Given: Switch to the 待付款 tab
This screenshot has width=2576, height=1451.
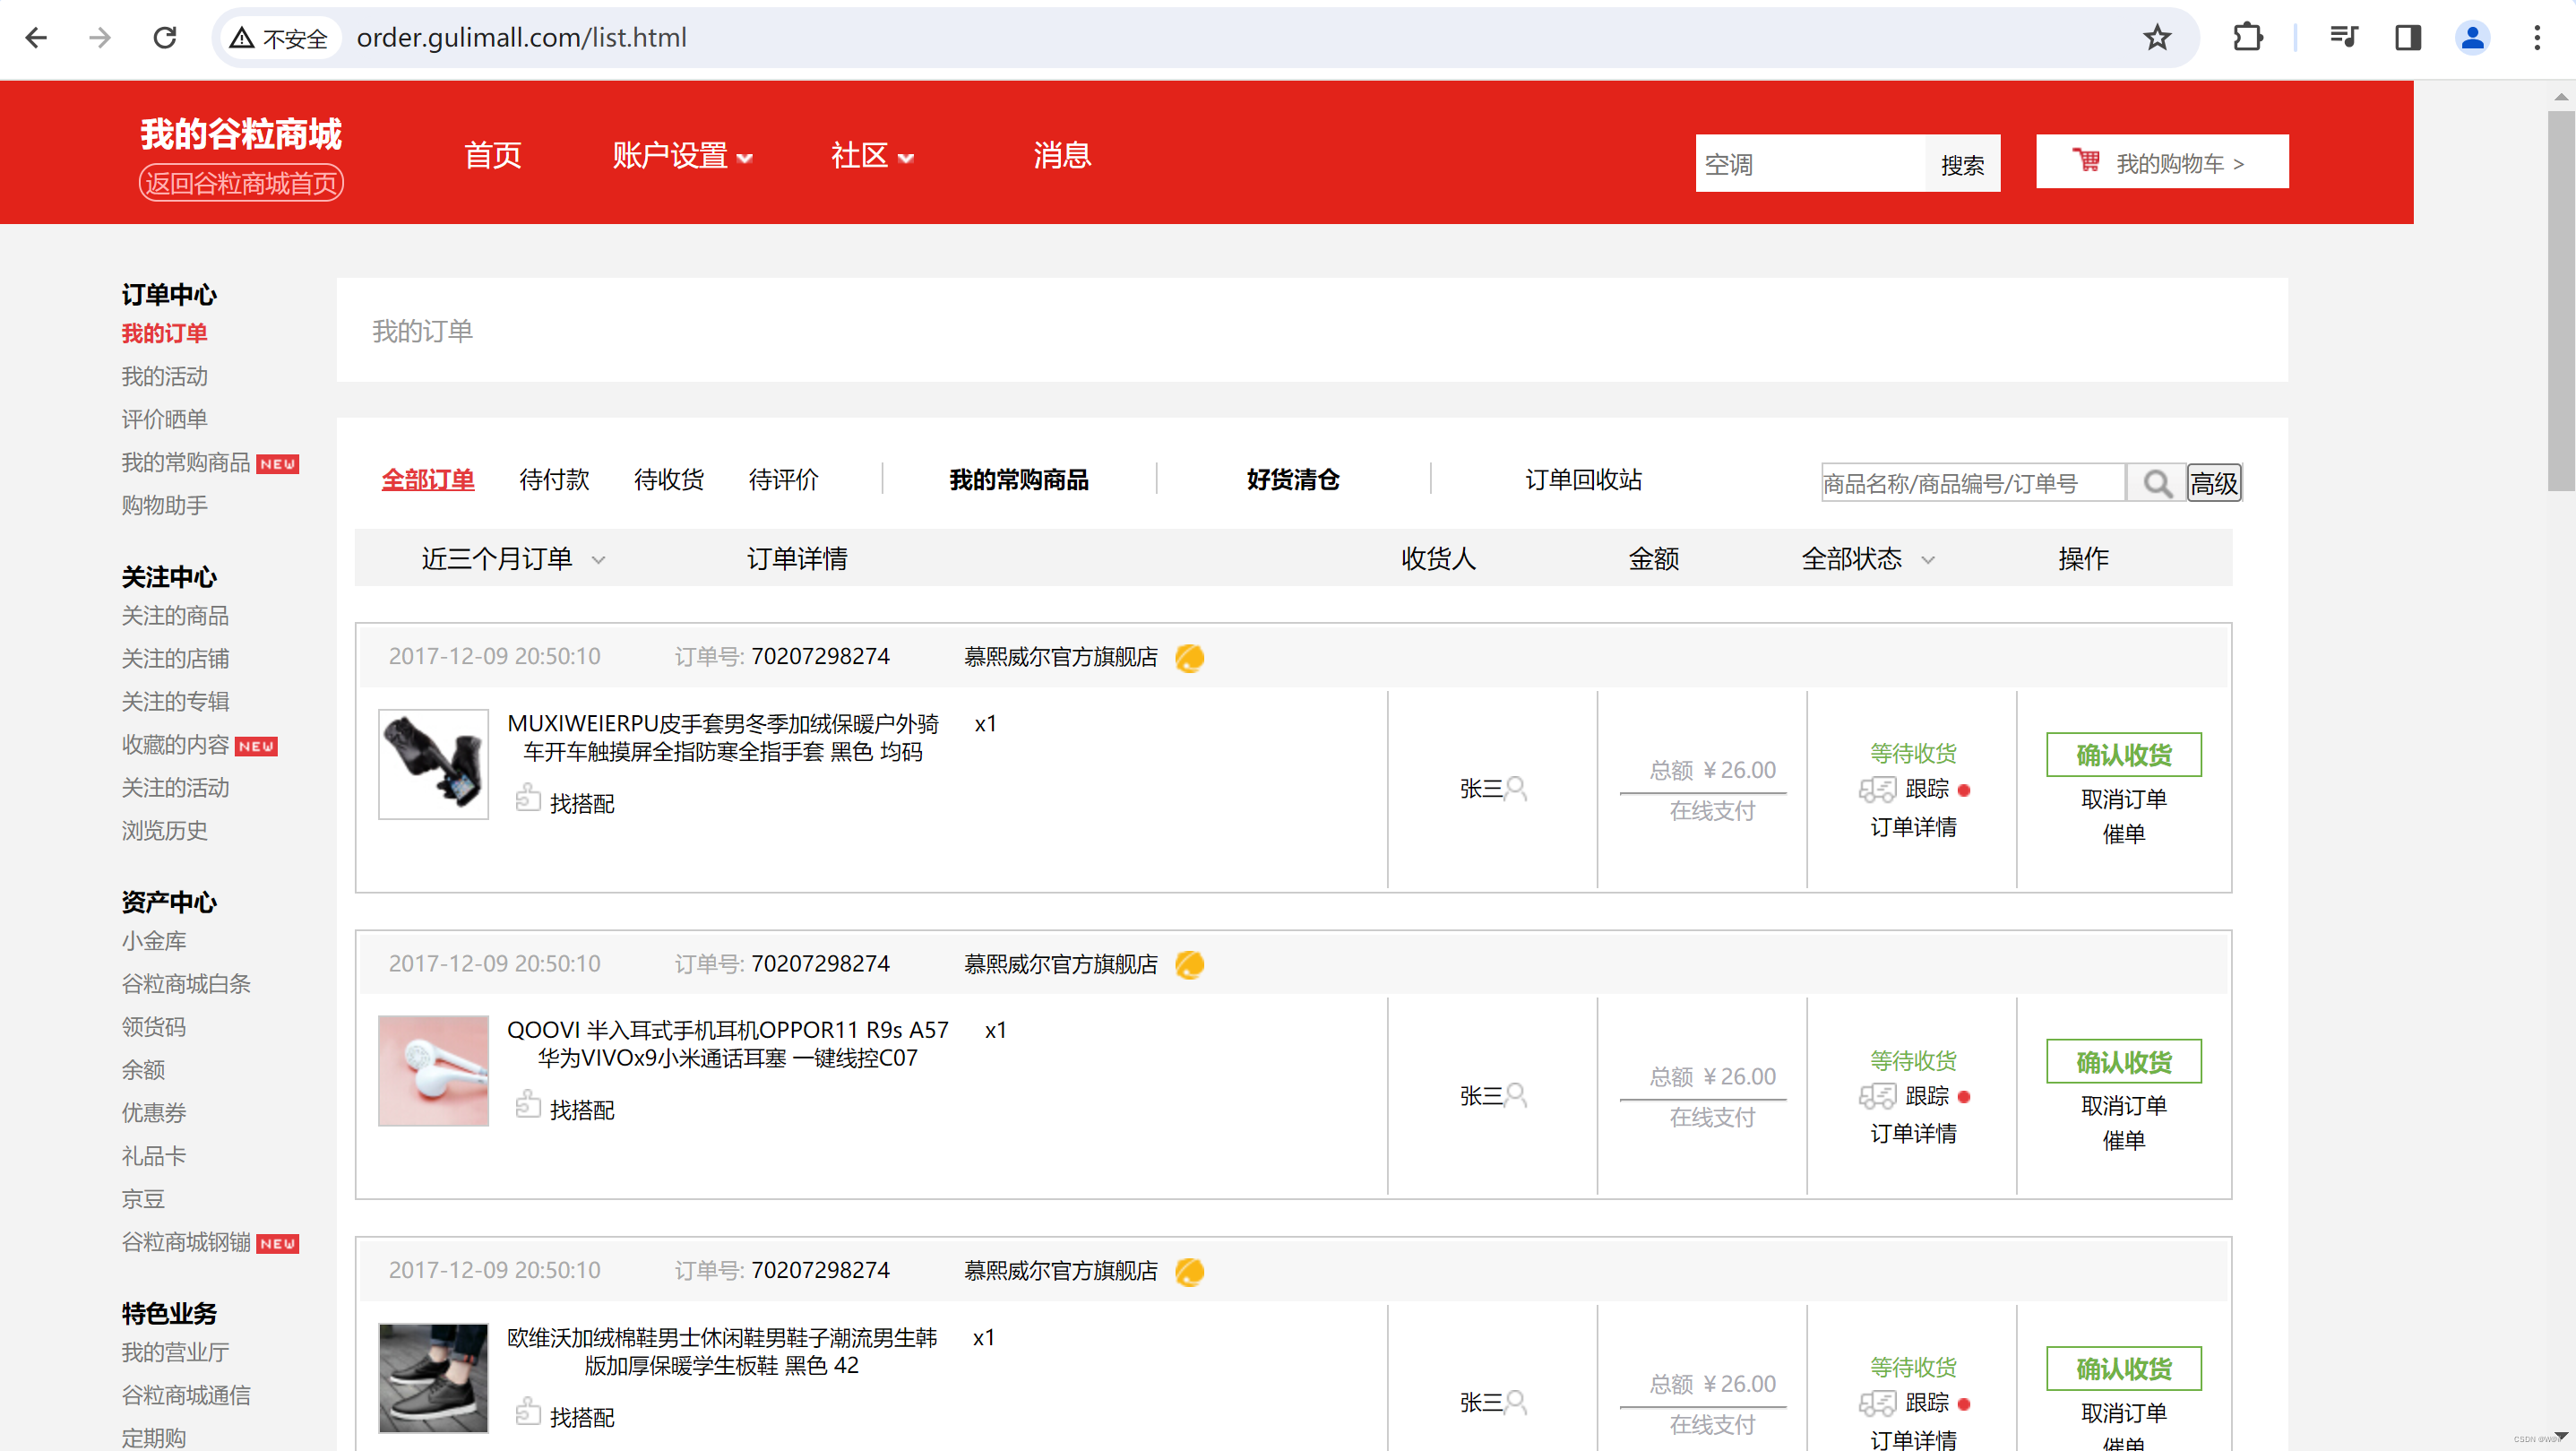Looking at the screenshot, I should pyautogui.click(x=554, y=480).
